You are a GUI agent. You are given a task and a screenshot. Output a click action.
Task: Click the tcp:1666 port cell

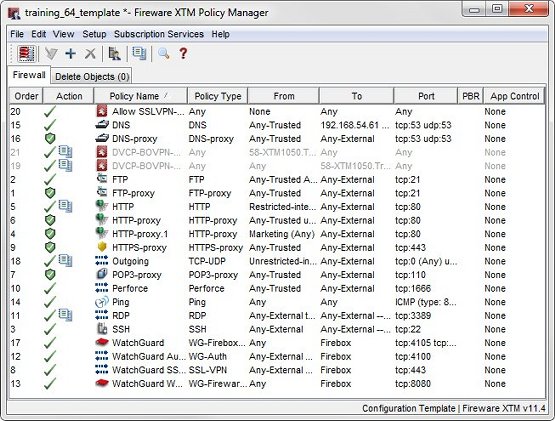413,288
